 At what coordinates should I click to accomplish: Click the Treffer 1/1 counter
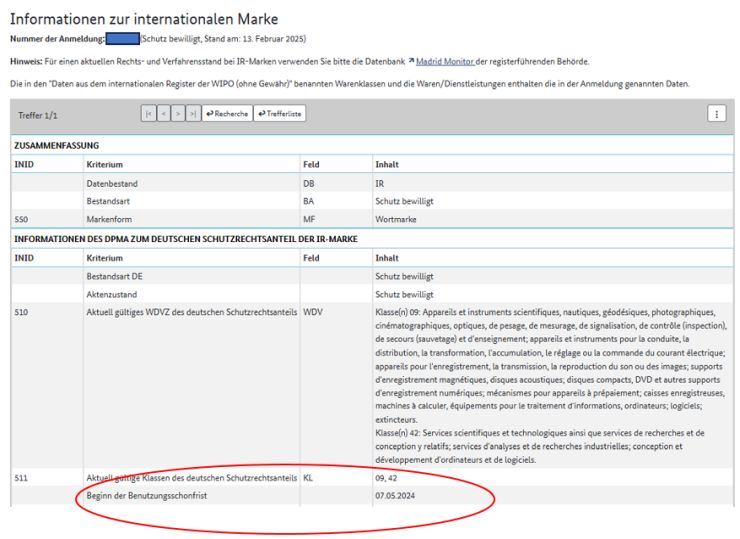(x=38, y=115)
